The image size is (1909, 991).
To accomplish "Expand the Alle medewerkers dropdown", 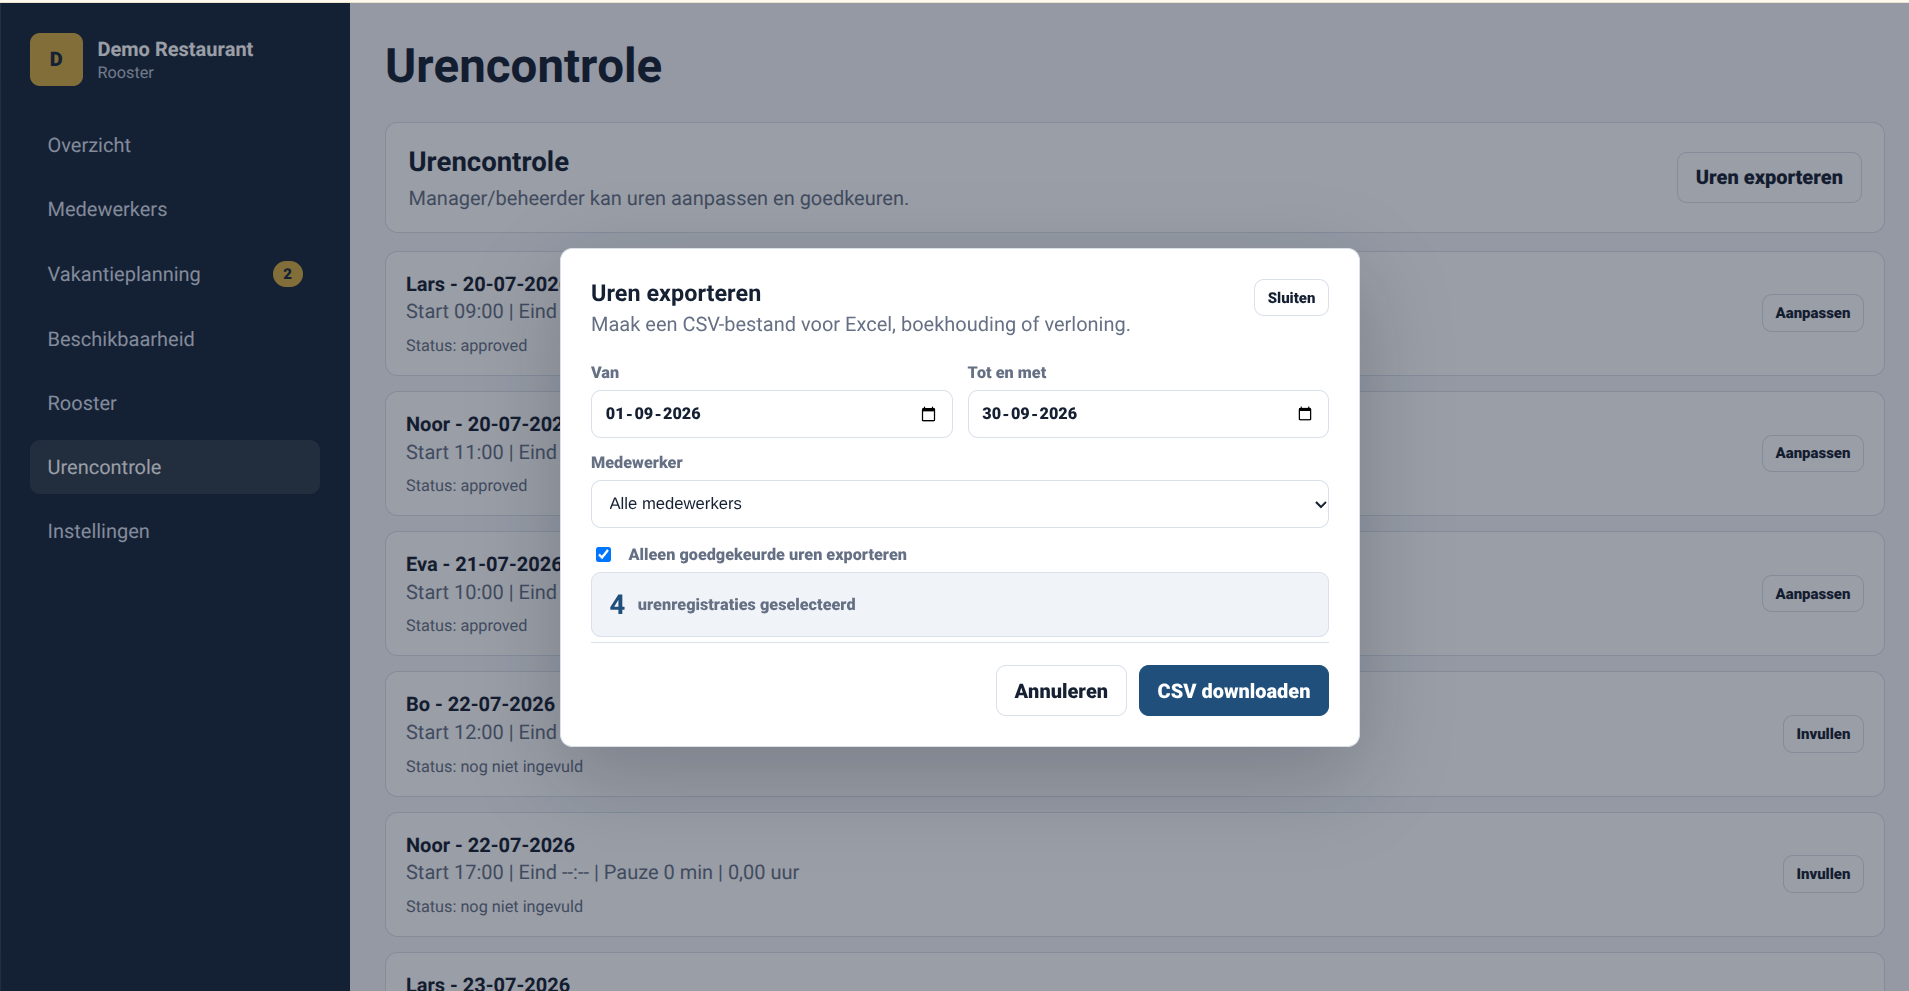I will tap(960, 504).
